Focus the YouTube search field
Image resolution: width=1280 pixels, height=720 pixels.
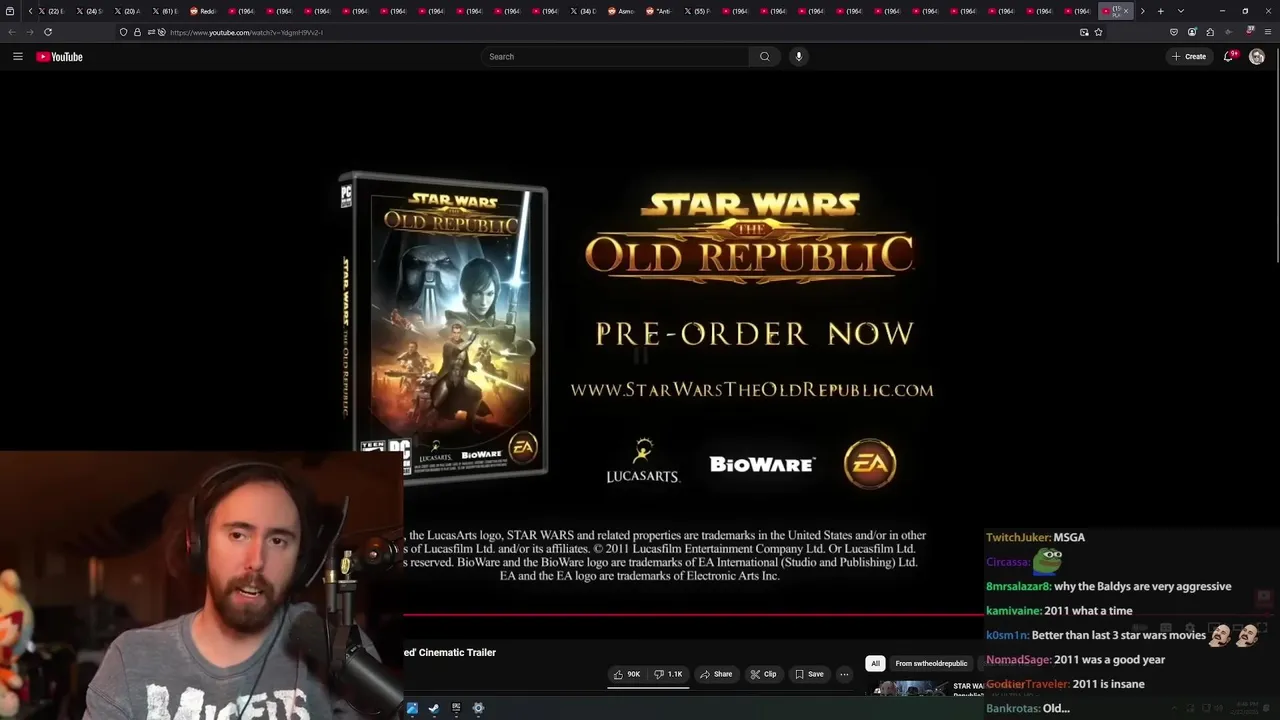point(615,57)
